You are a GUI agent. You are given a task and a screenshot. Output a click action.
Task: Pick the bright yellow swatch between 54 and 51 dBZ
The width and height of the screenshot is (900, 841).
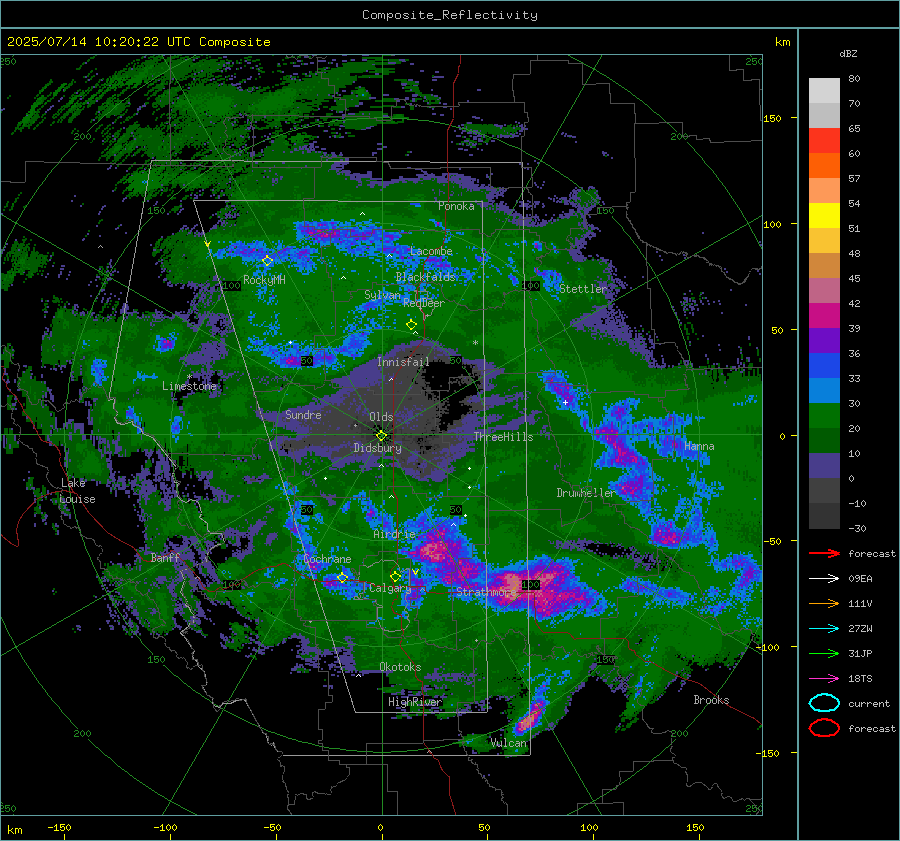[824, 216]
